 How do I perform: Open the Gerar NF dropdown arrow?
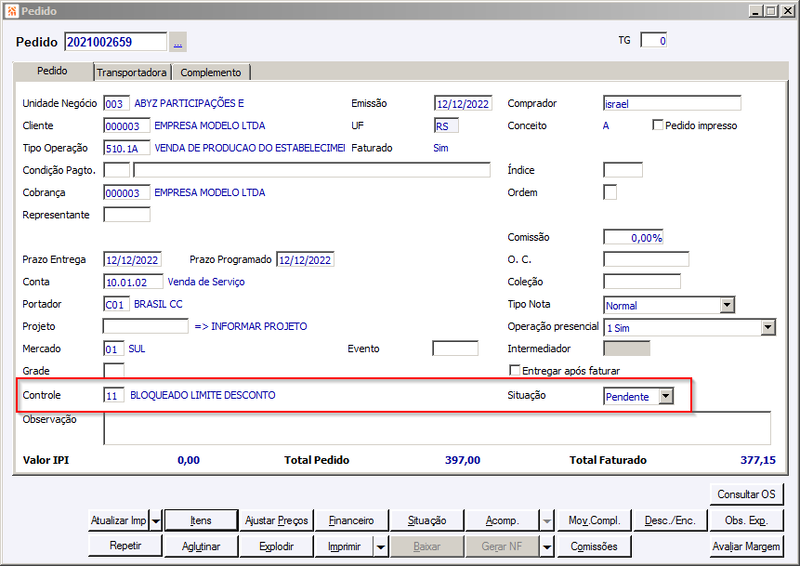pyautogui.click(x=547, y=547)
